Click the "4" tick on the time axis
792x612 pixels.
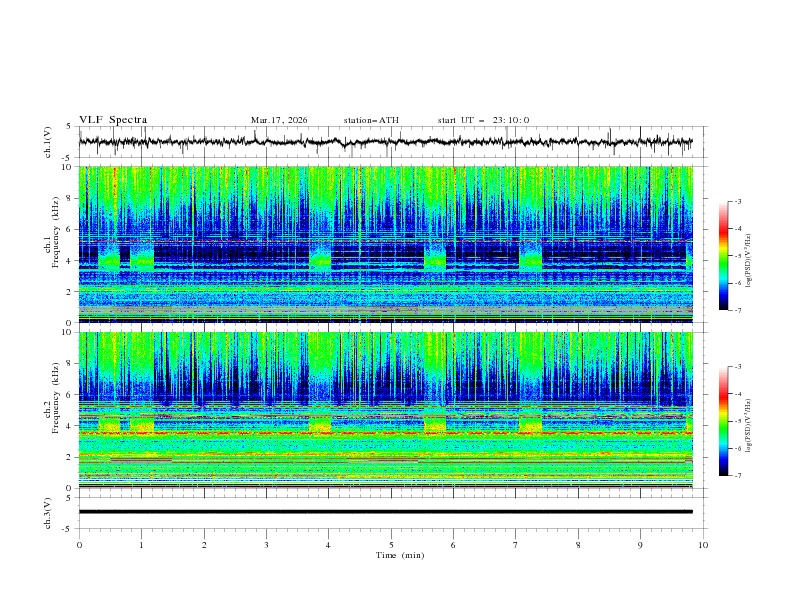pyautogui.click(x=328, y=545)
